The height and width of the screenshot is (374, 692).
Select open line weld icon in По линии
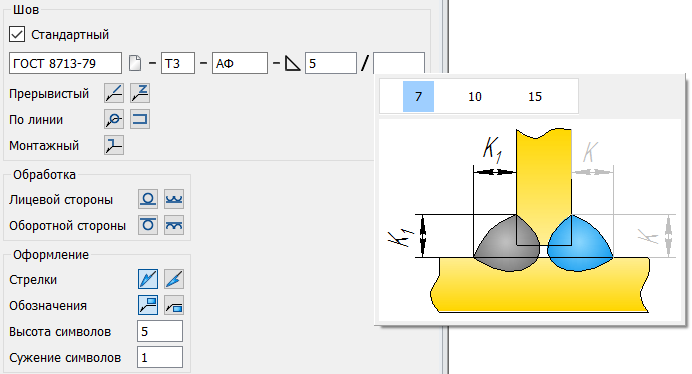tap(140, 119)
